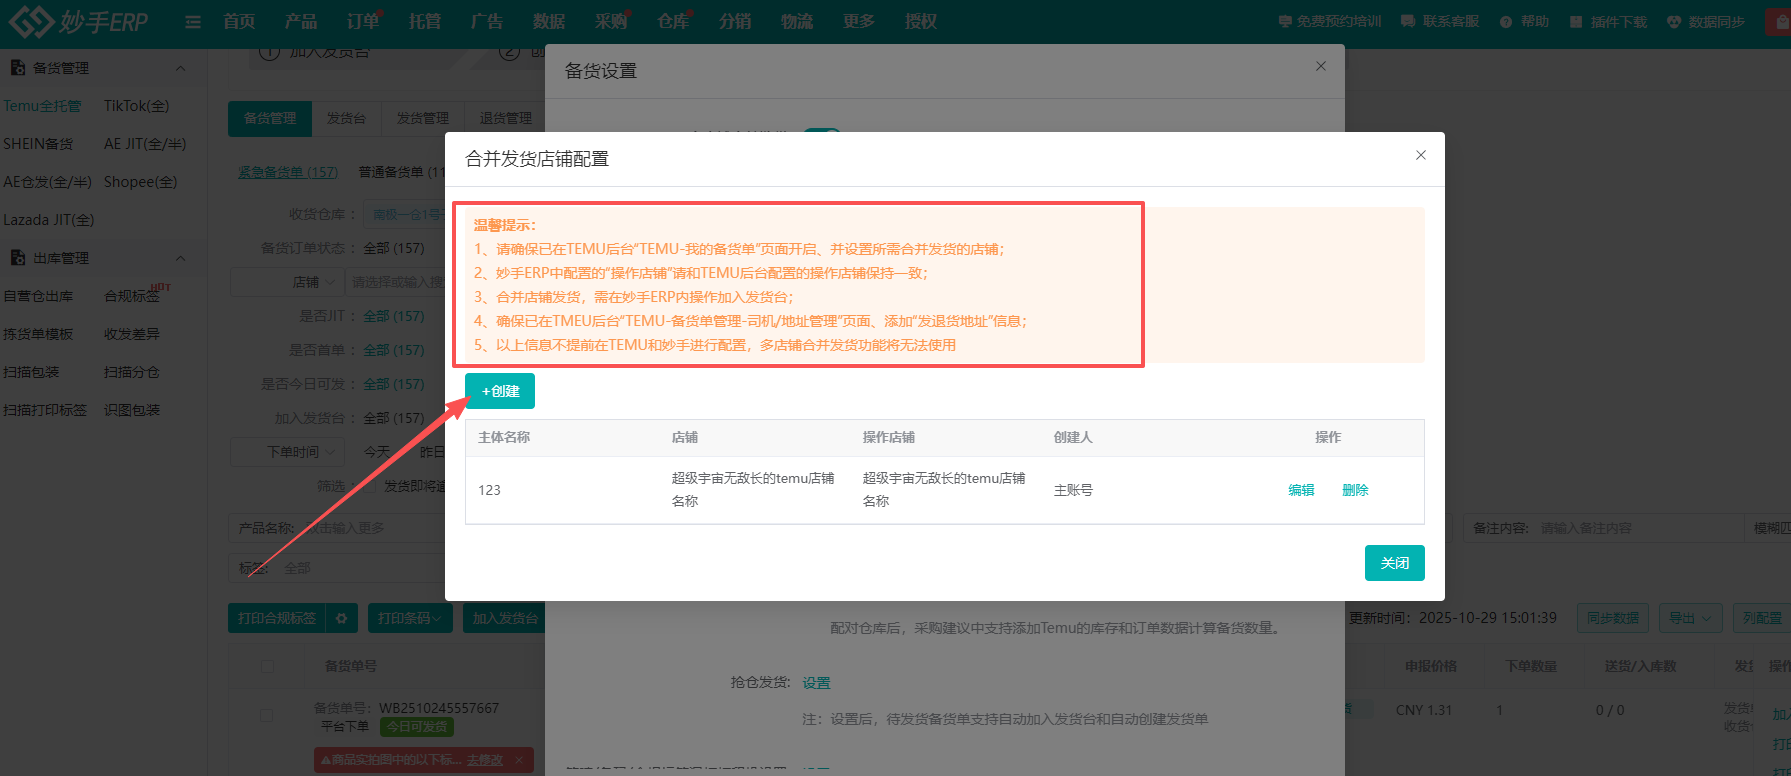Open 首页 in top navigation
This screenshot has height=776, width=1791.
tap(239, 21)
